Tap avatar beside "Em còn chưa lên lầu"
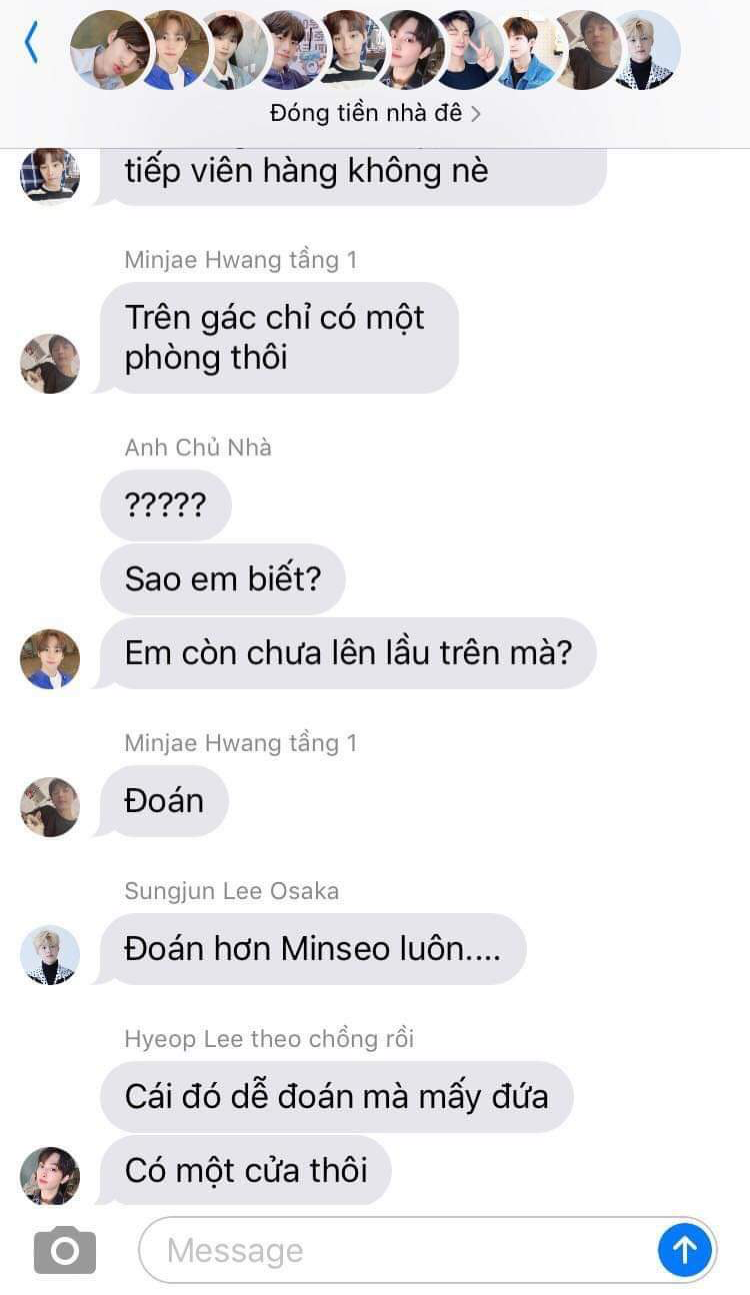 50,659
